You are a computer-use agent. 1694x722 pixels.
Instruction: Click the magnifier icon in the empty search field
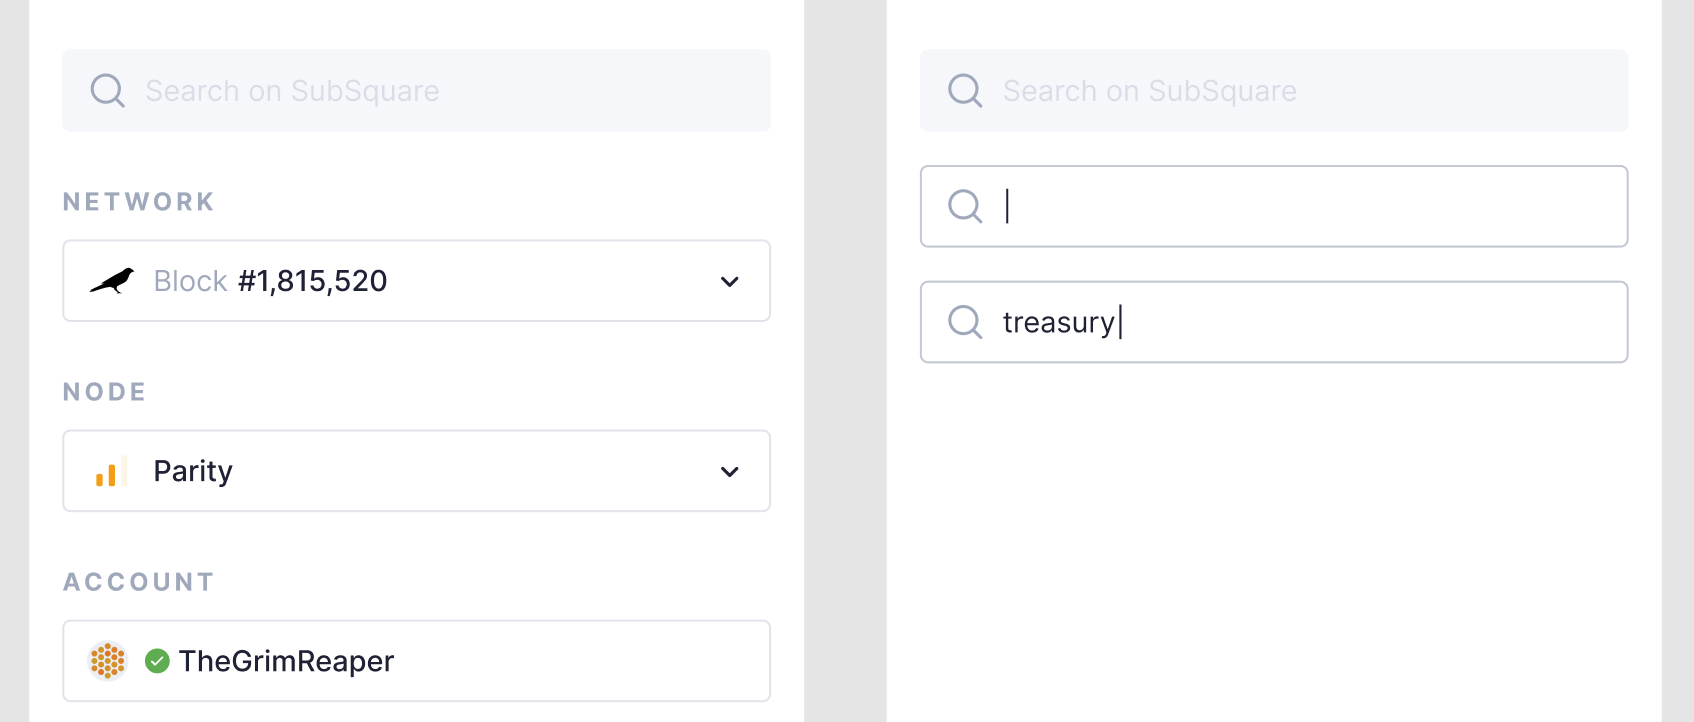pos(965,206)
